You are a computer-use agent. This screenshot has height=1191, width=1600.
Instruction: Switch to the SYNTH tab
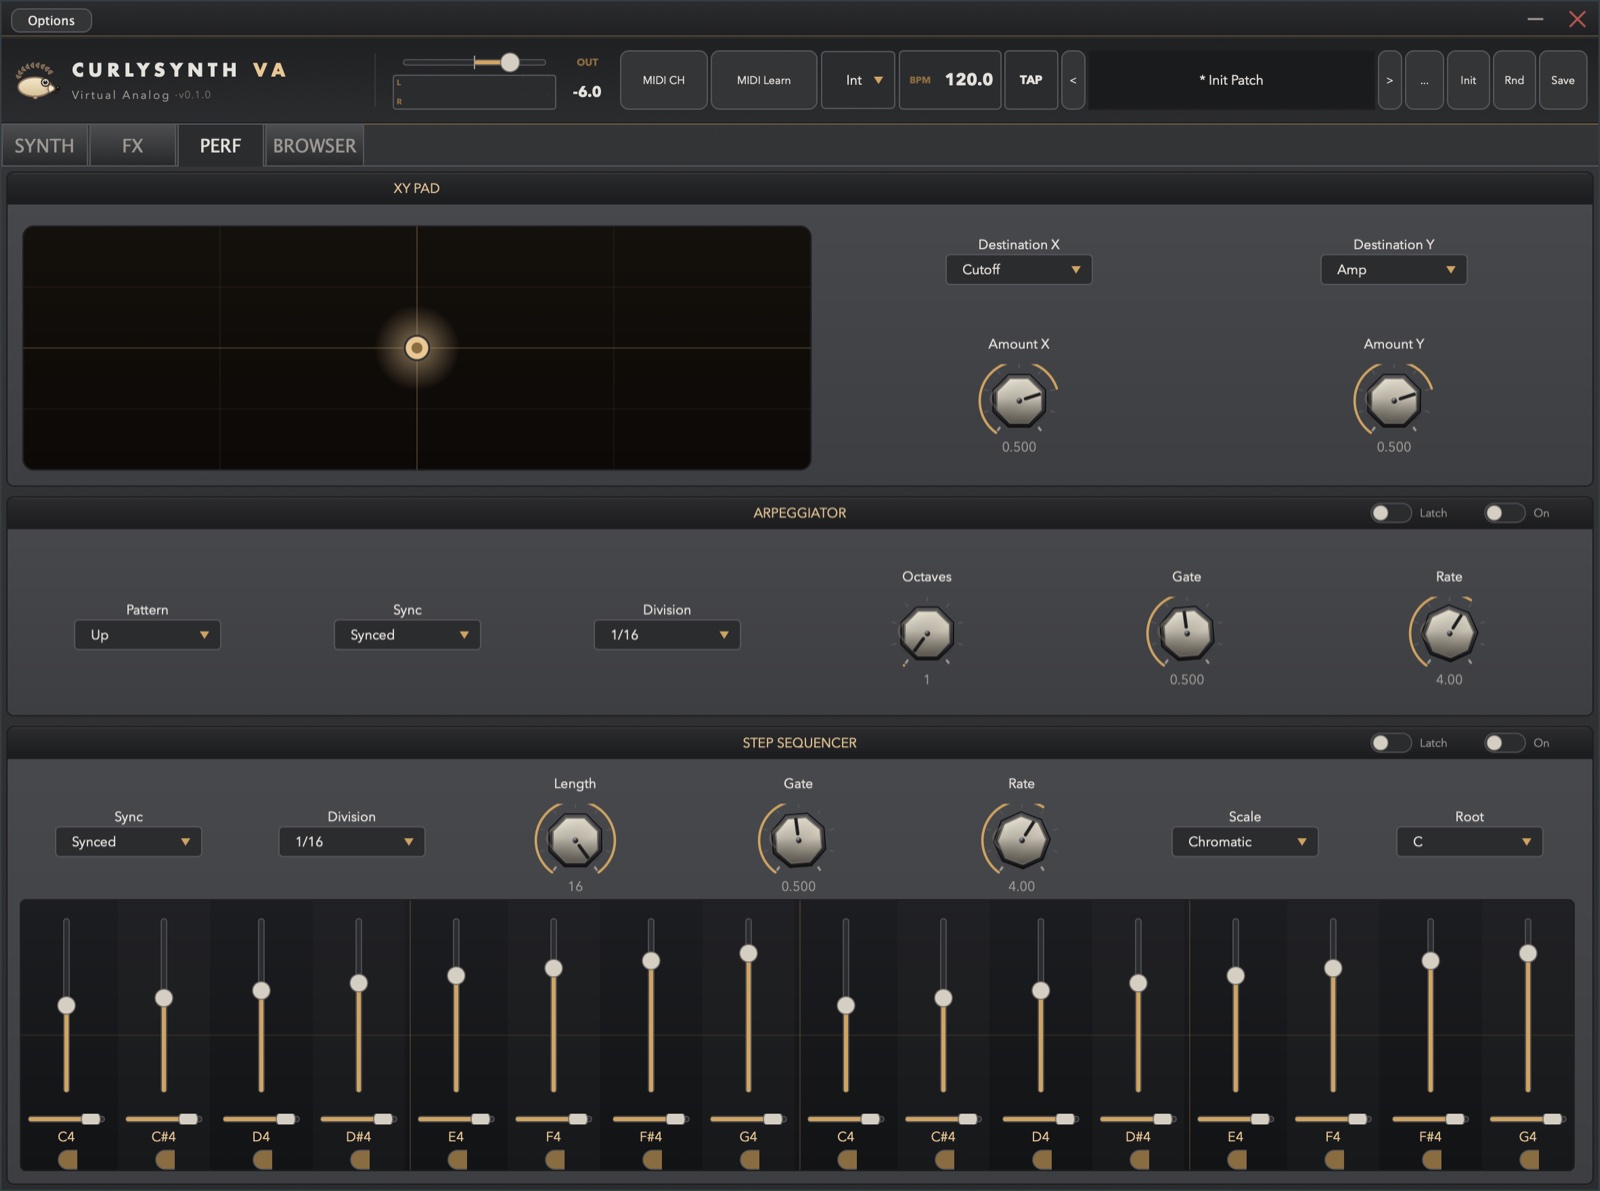point(44,146)
